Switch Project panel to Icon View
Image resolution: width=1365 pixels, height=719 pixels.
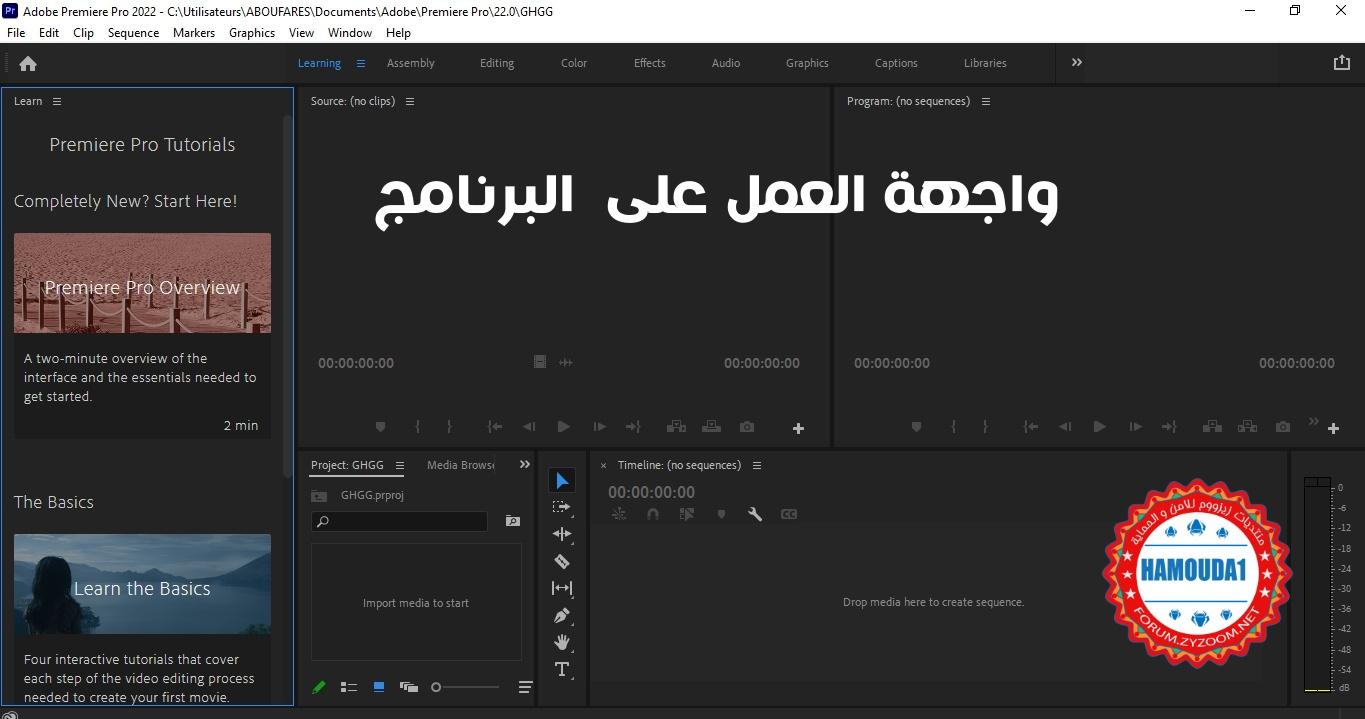[x=379, y=687]
